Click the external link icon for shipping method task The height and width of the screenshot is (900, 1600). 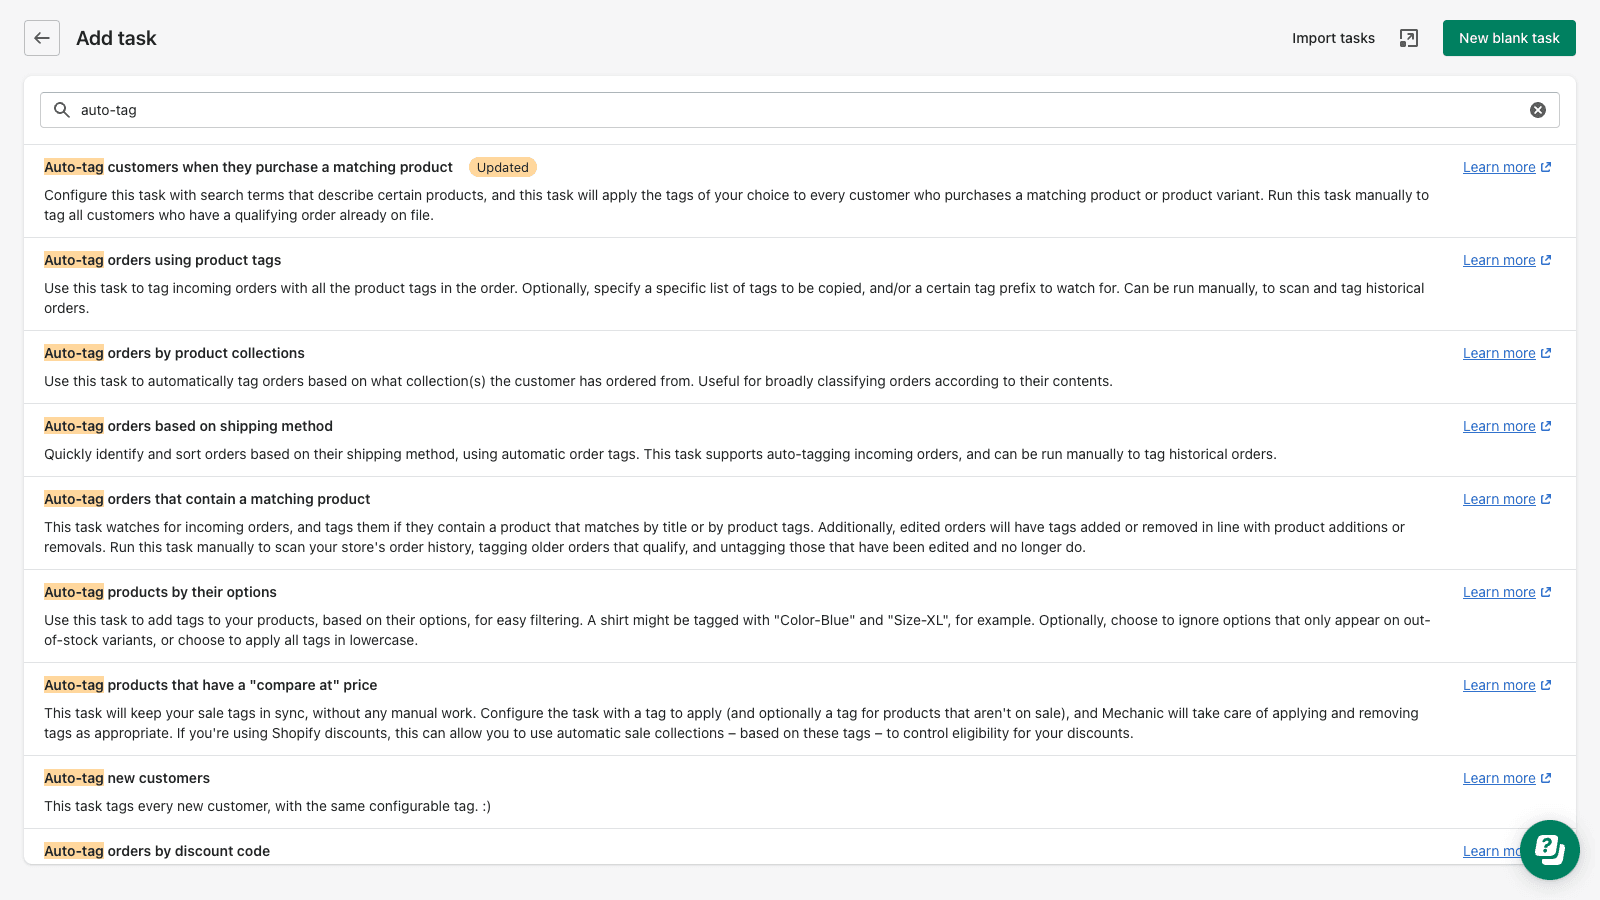(x=1546, y=426)
